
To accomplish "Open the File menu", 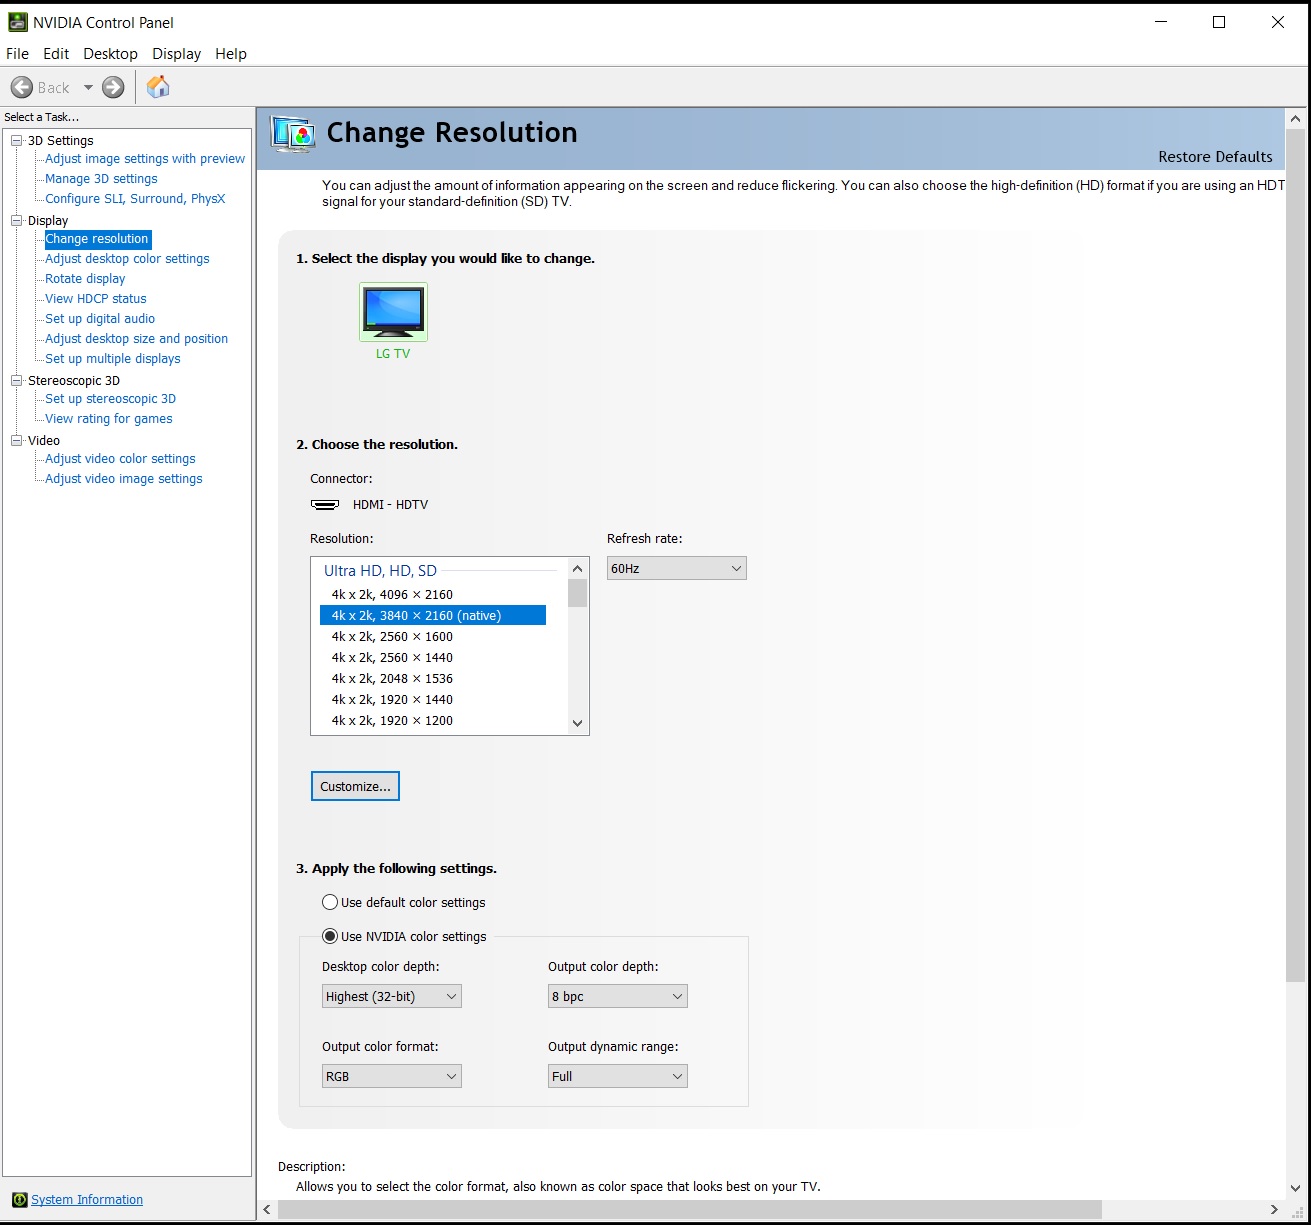I will pos(17,54).
